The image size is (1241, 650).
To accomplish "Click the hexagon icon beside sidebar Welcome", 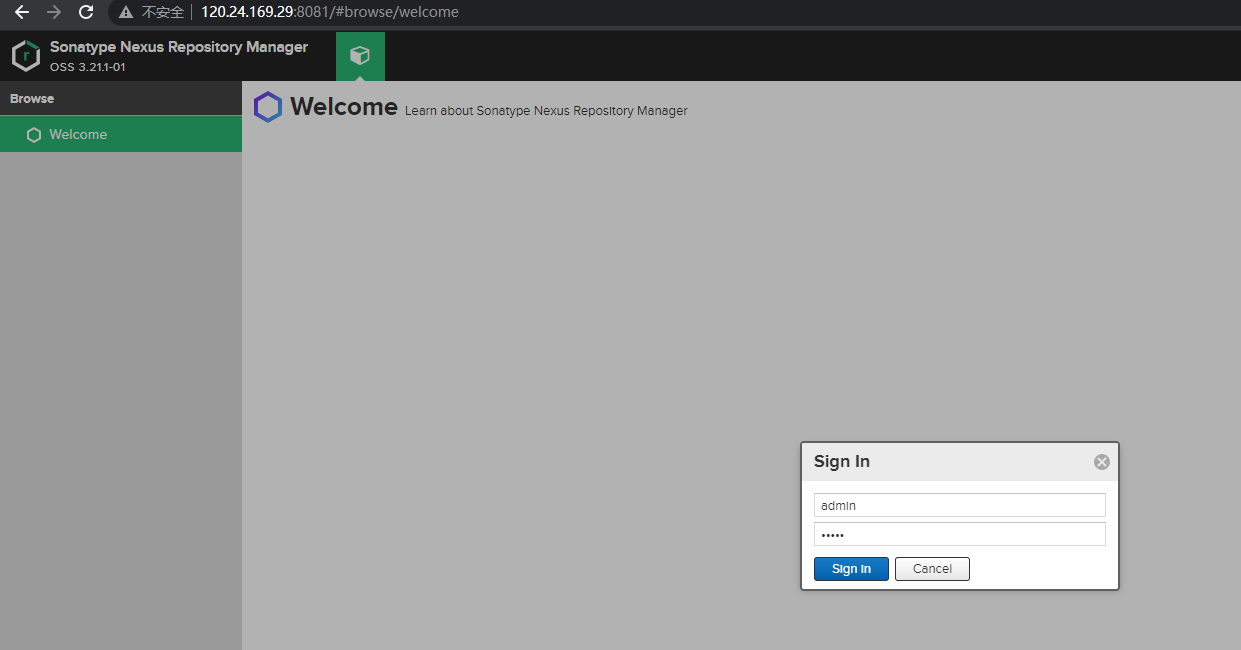I will pos(34,134).
